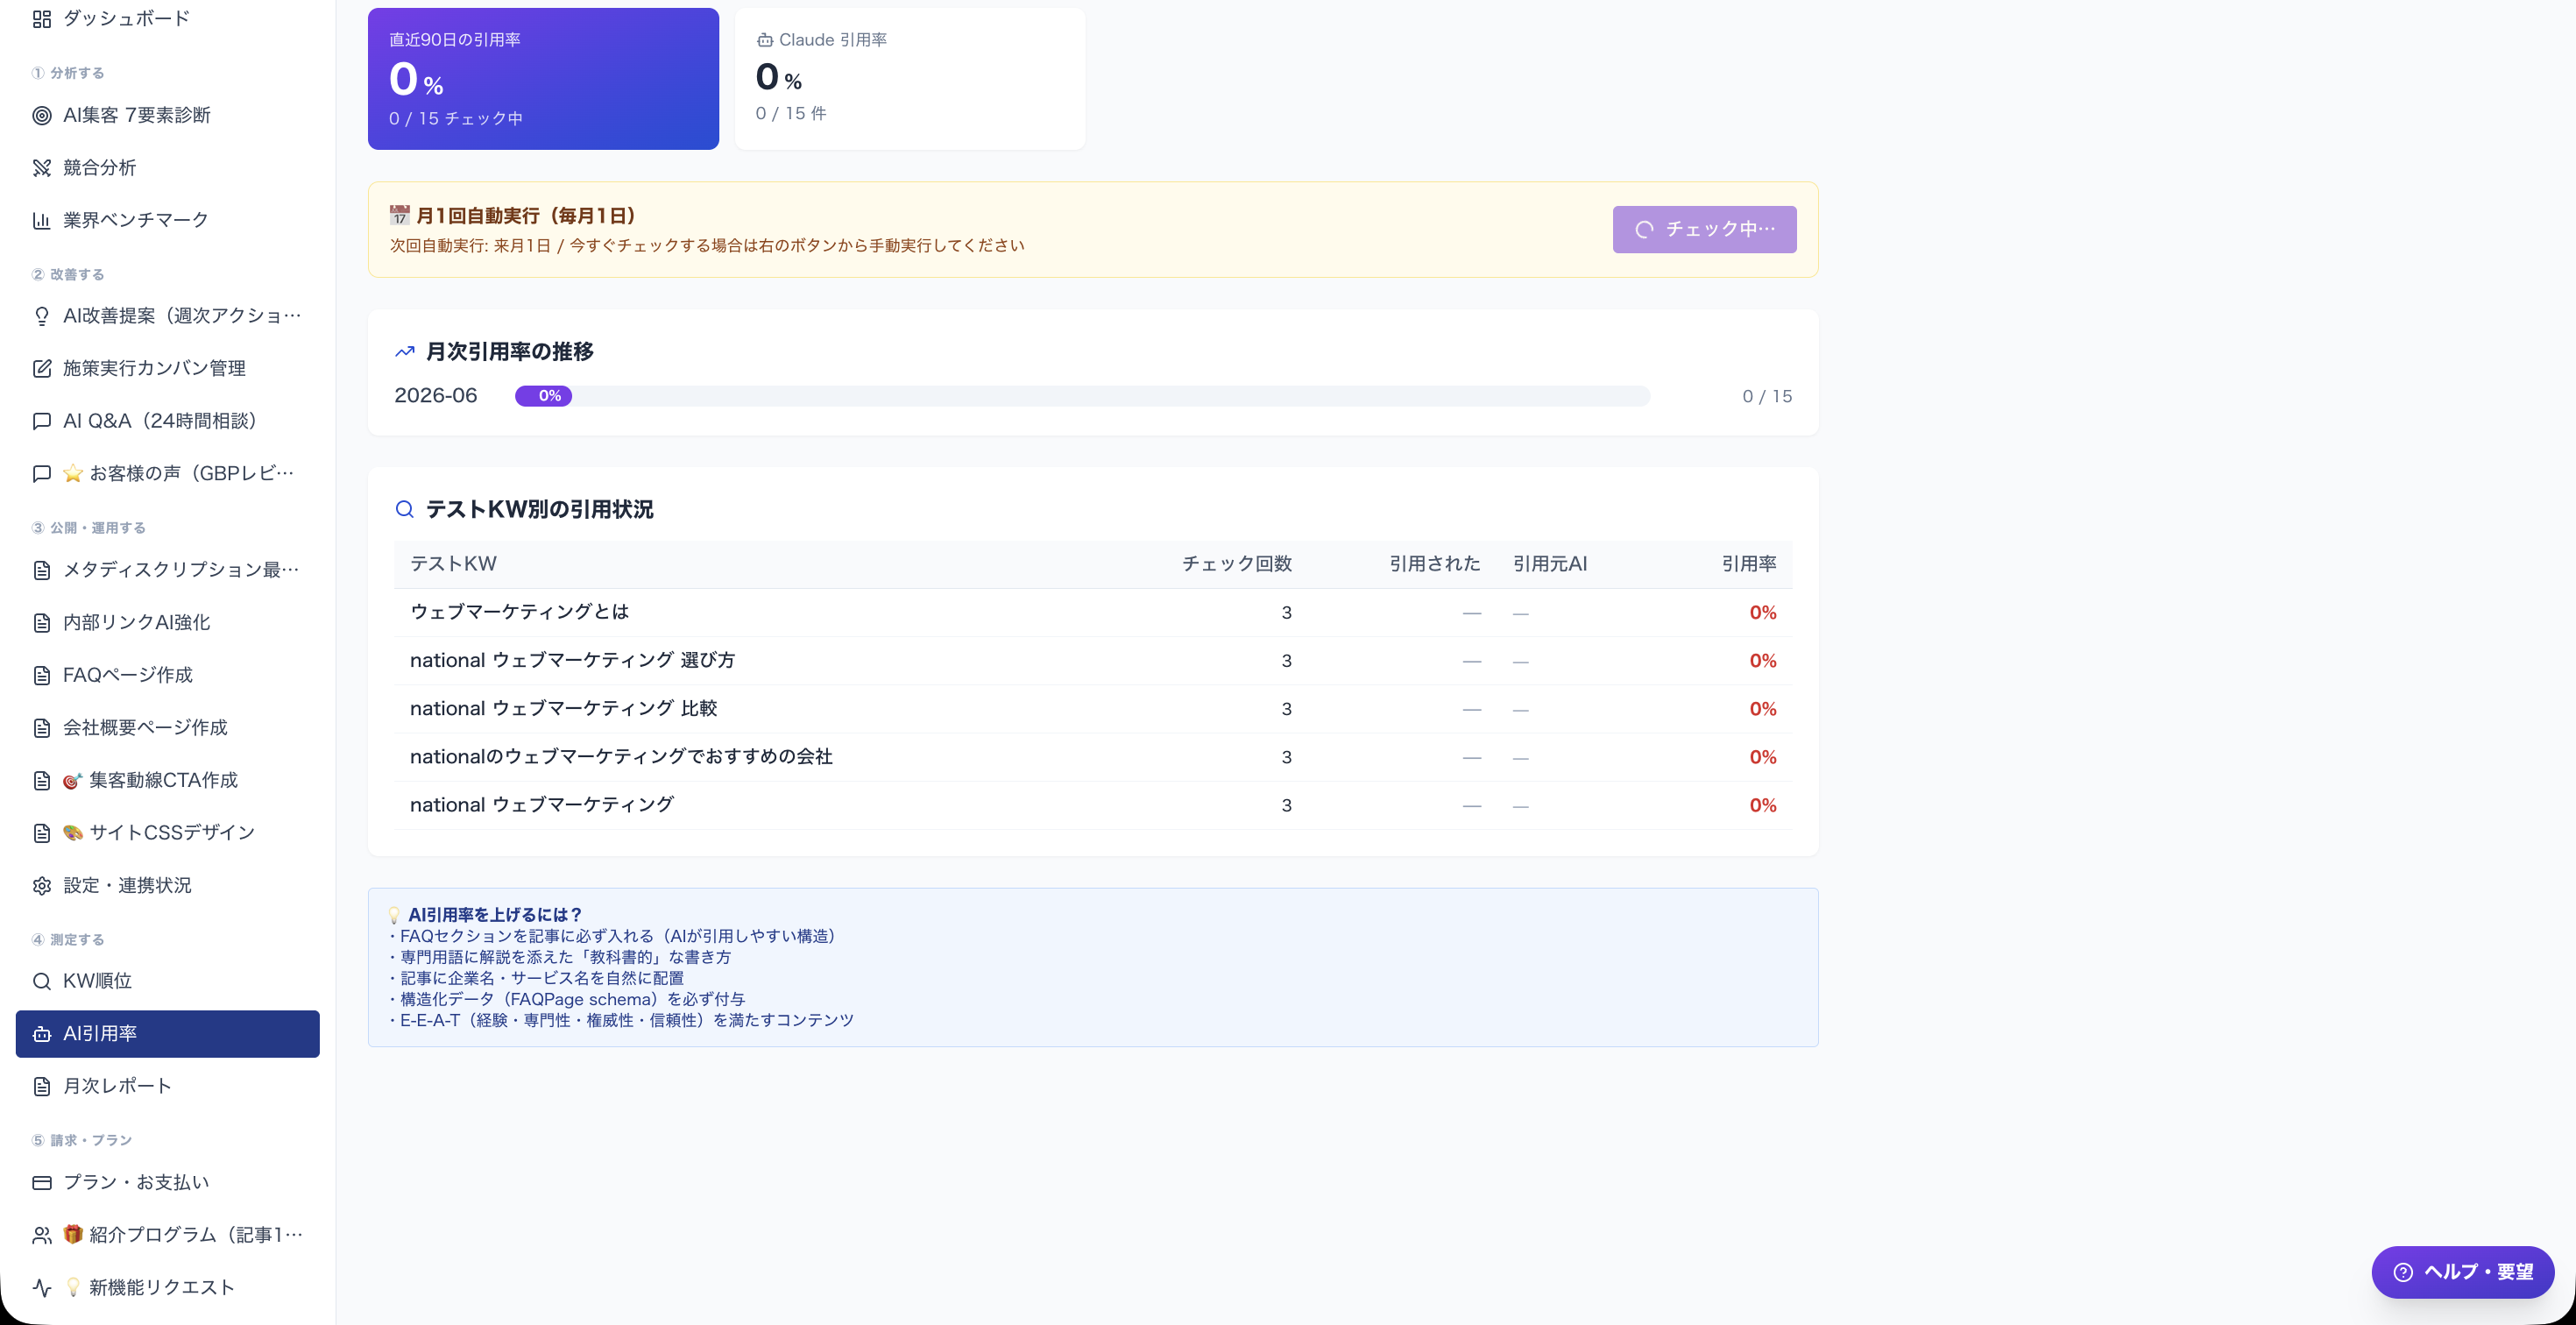The image size is (2576, 1325).
Task: Click the document icon for メタディスクリプション最適化
Action: 41,571
